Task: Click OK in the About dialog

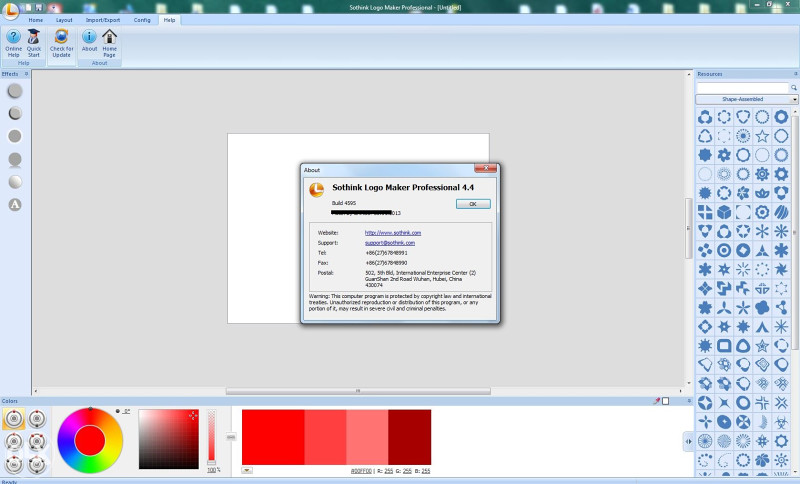Action: 473,204
